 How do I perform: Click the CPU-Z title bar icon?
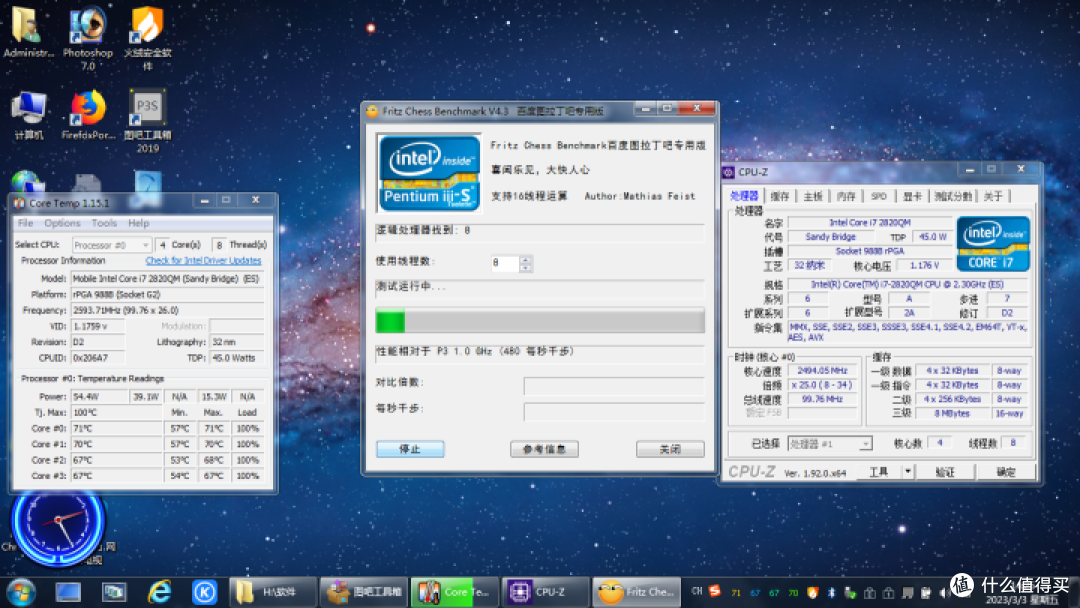(x=728, y=172)
